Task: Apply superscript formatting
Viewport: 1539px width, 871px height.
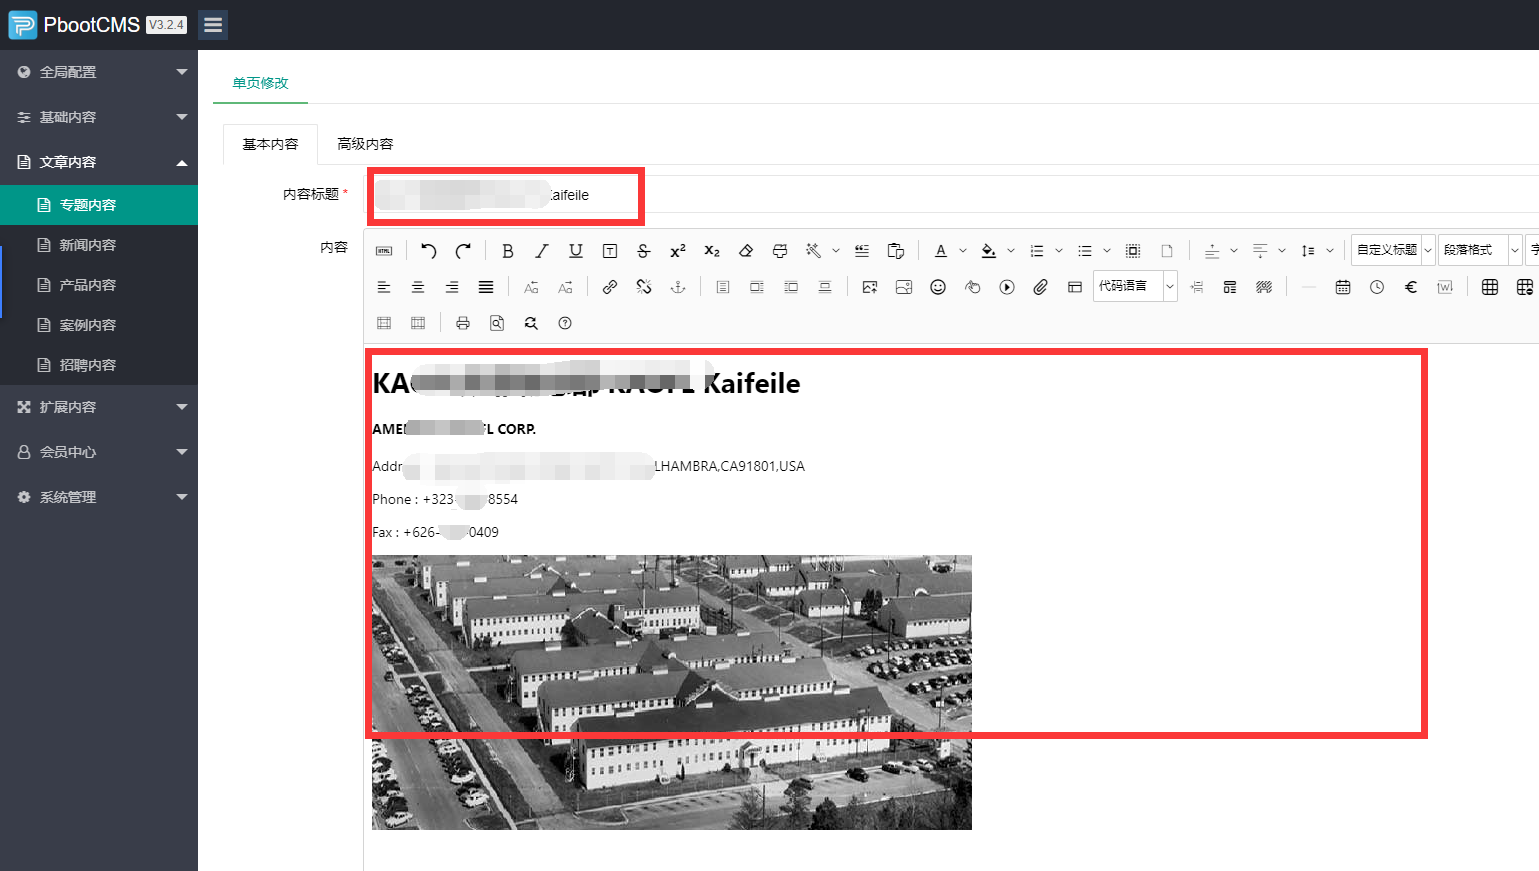Action: click(678, 251)
